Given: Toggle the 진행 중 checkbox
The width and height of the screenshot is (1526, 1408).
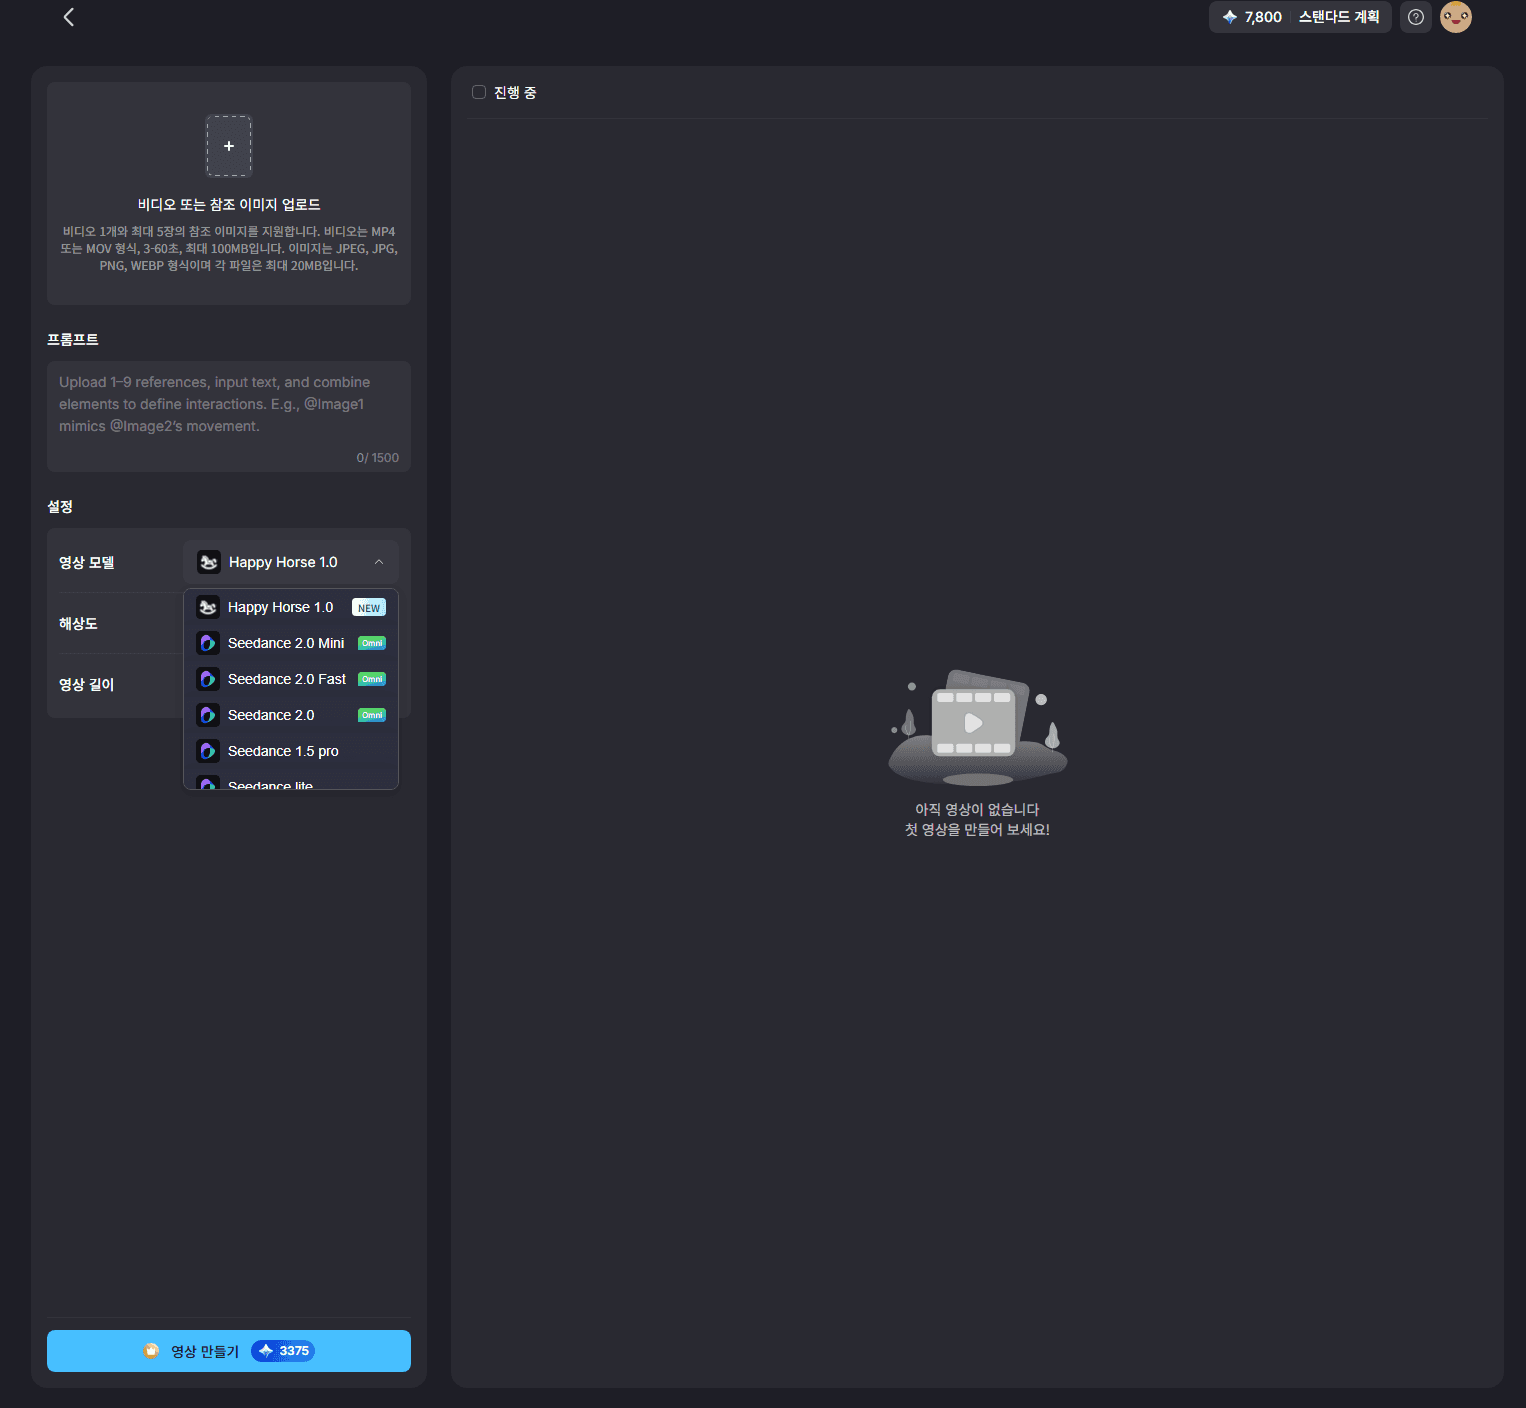Looking at the screenshot, I should click(479, 92).
